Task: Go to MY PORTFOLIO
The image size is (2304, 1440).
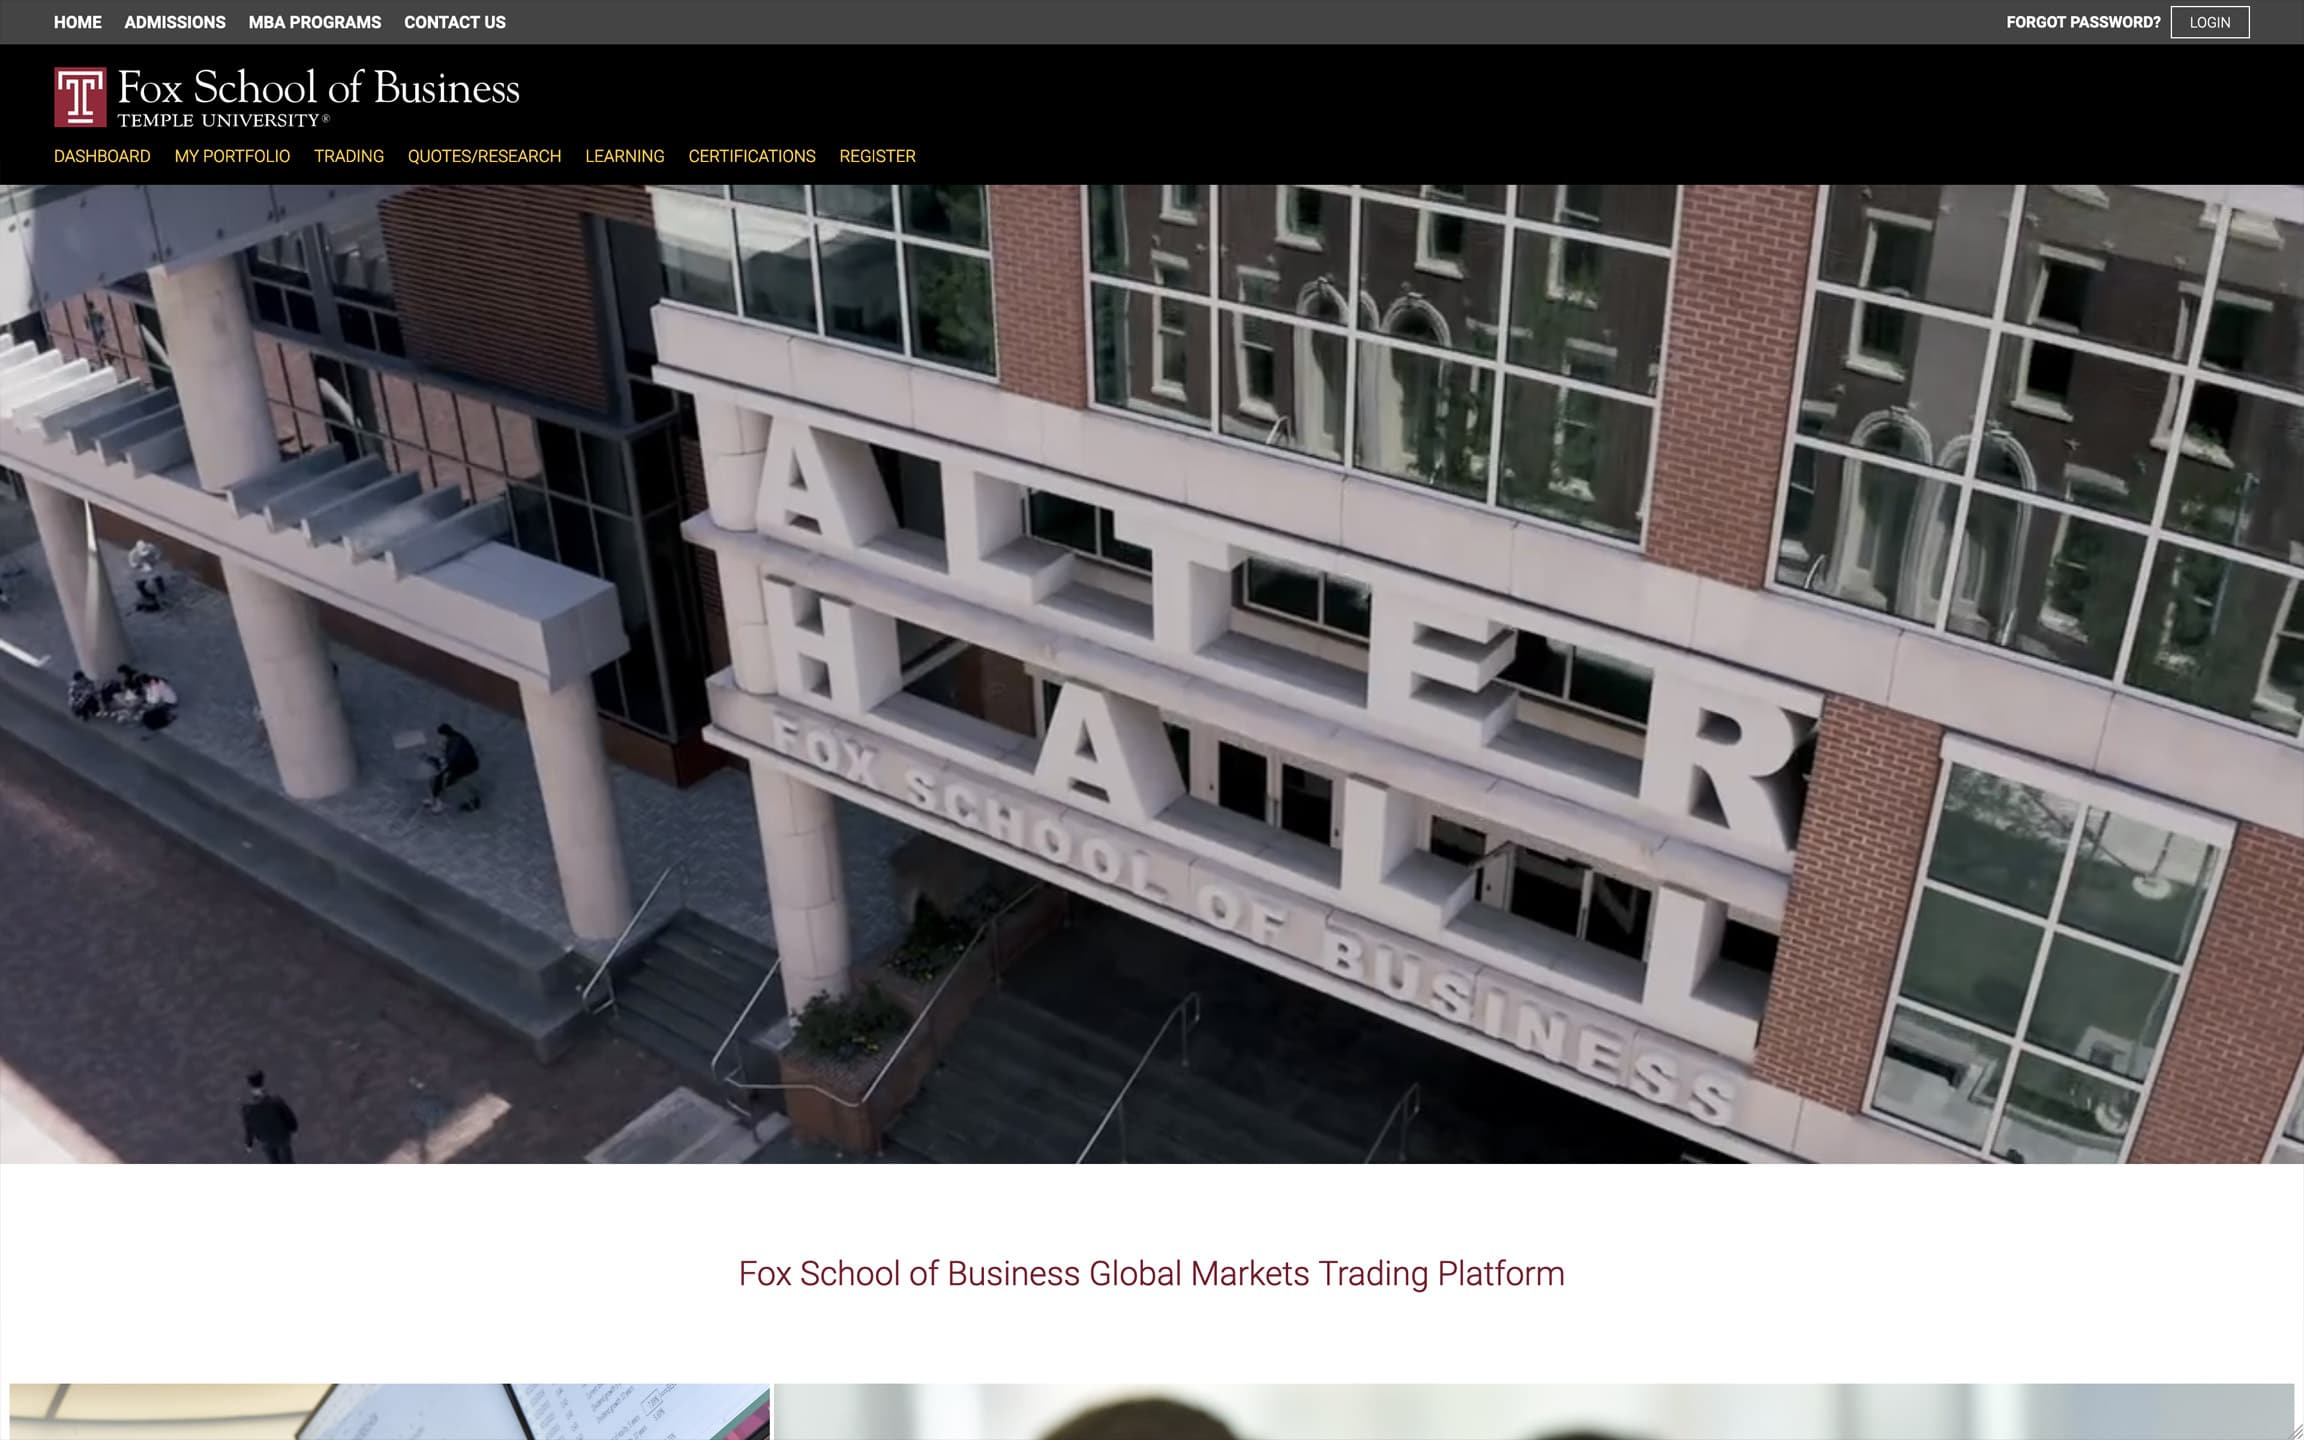Action: (x=232, y=156)
